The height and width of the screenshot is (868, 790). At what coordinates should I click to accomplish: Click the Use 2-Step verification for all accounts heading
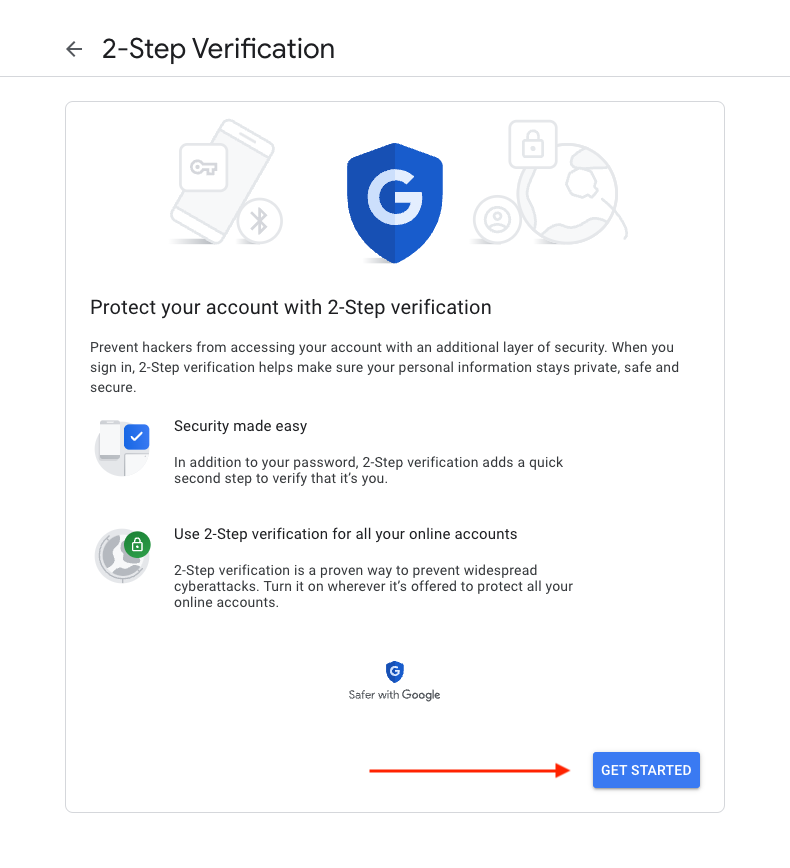pos(345,534)
